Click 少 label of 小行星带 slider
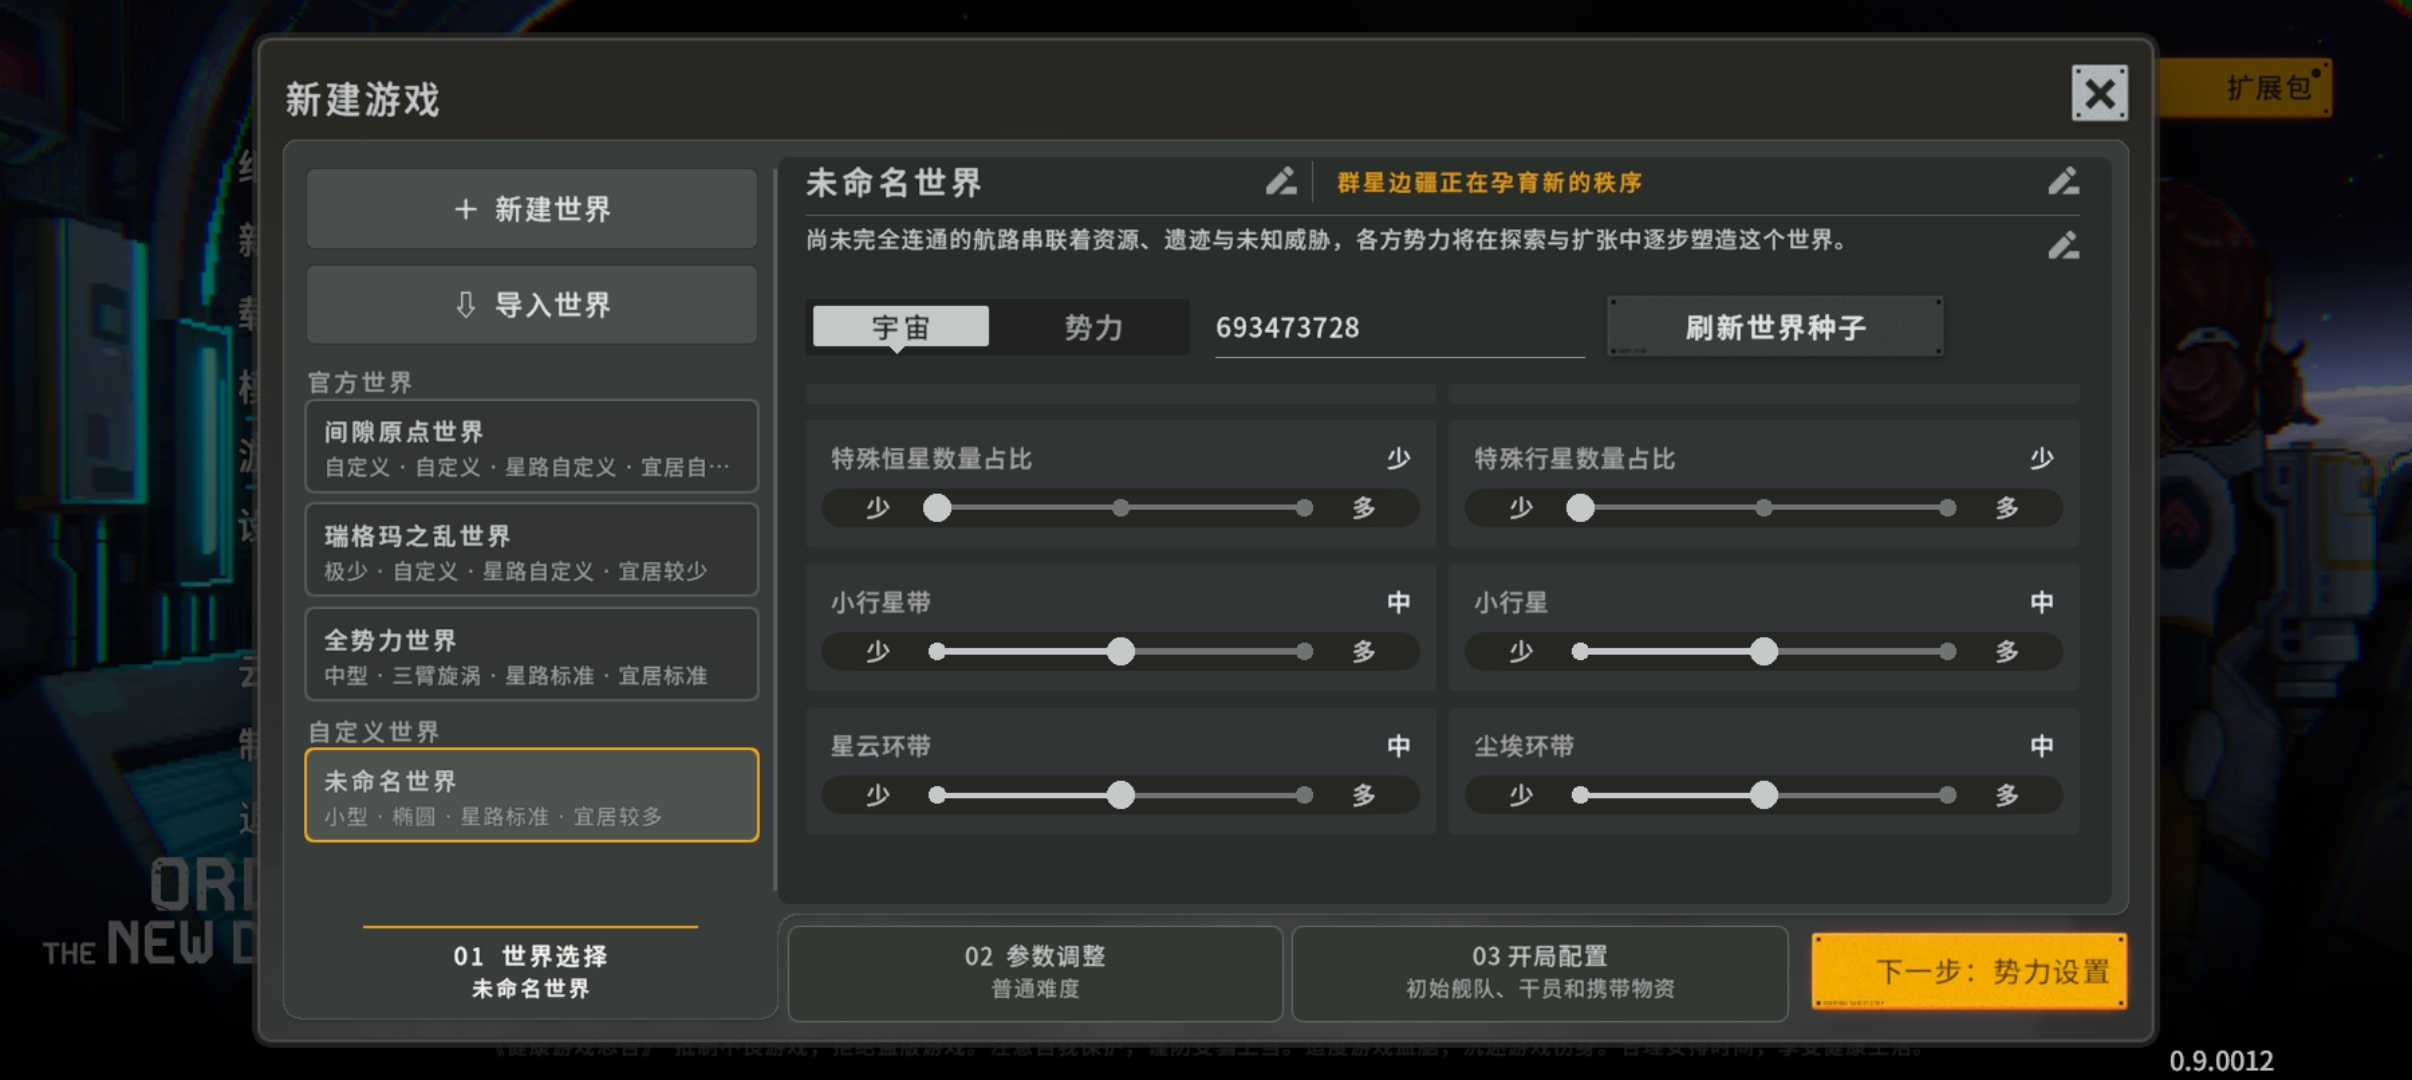This screenshot has height=1080, width=2412. (877, 652)
